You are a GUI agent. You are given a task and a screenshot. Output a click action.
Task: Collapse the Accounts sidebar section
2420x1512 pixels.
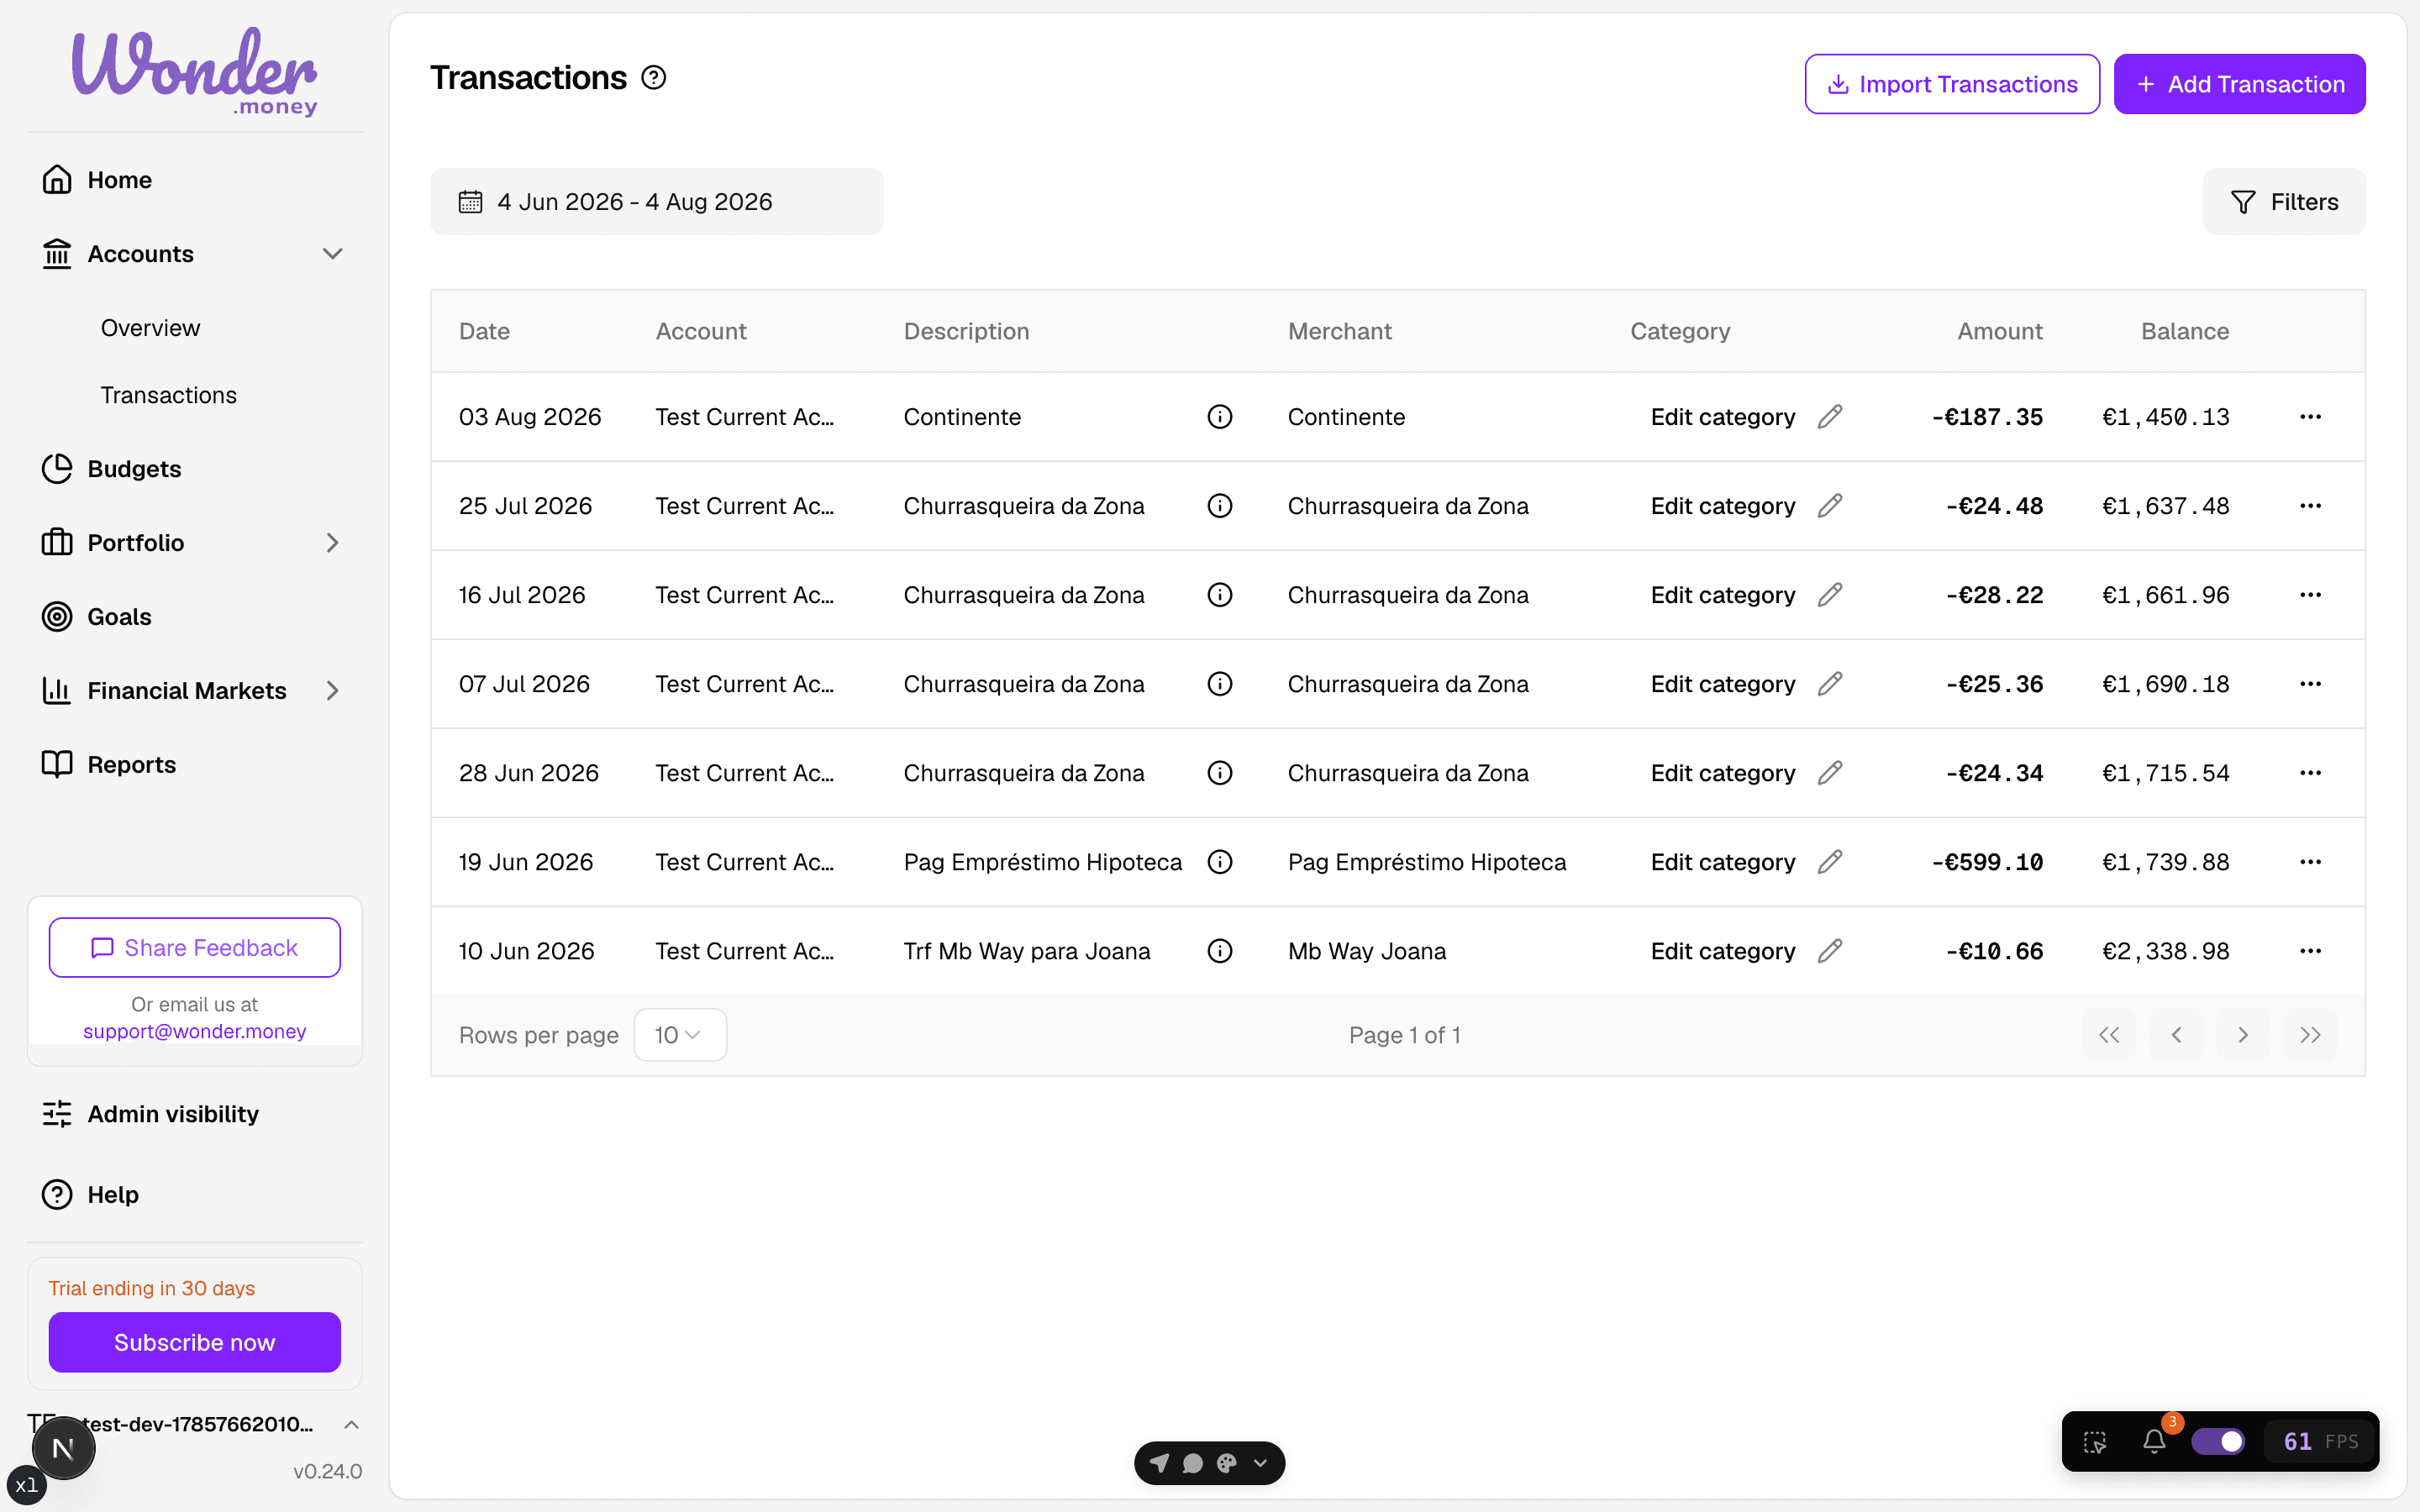[332, 254]
